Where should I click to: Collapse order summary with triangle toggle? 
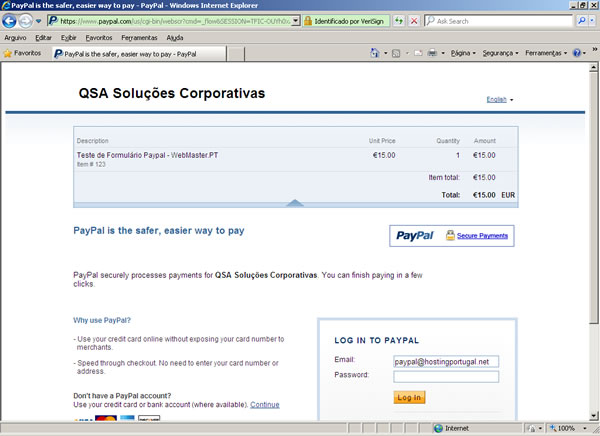pyautogui.click(x=295, y=203)
